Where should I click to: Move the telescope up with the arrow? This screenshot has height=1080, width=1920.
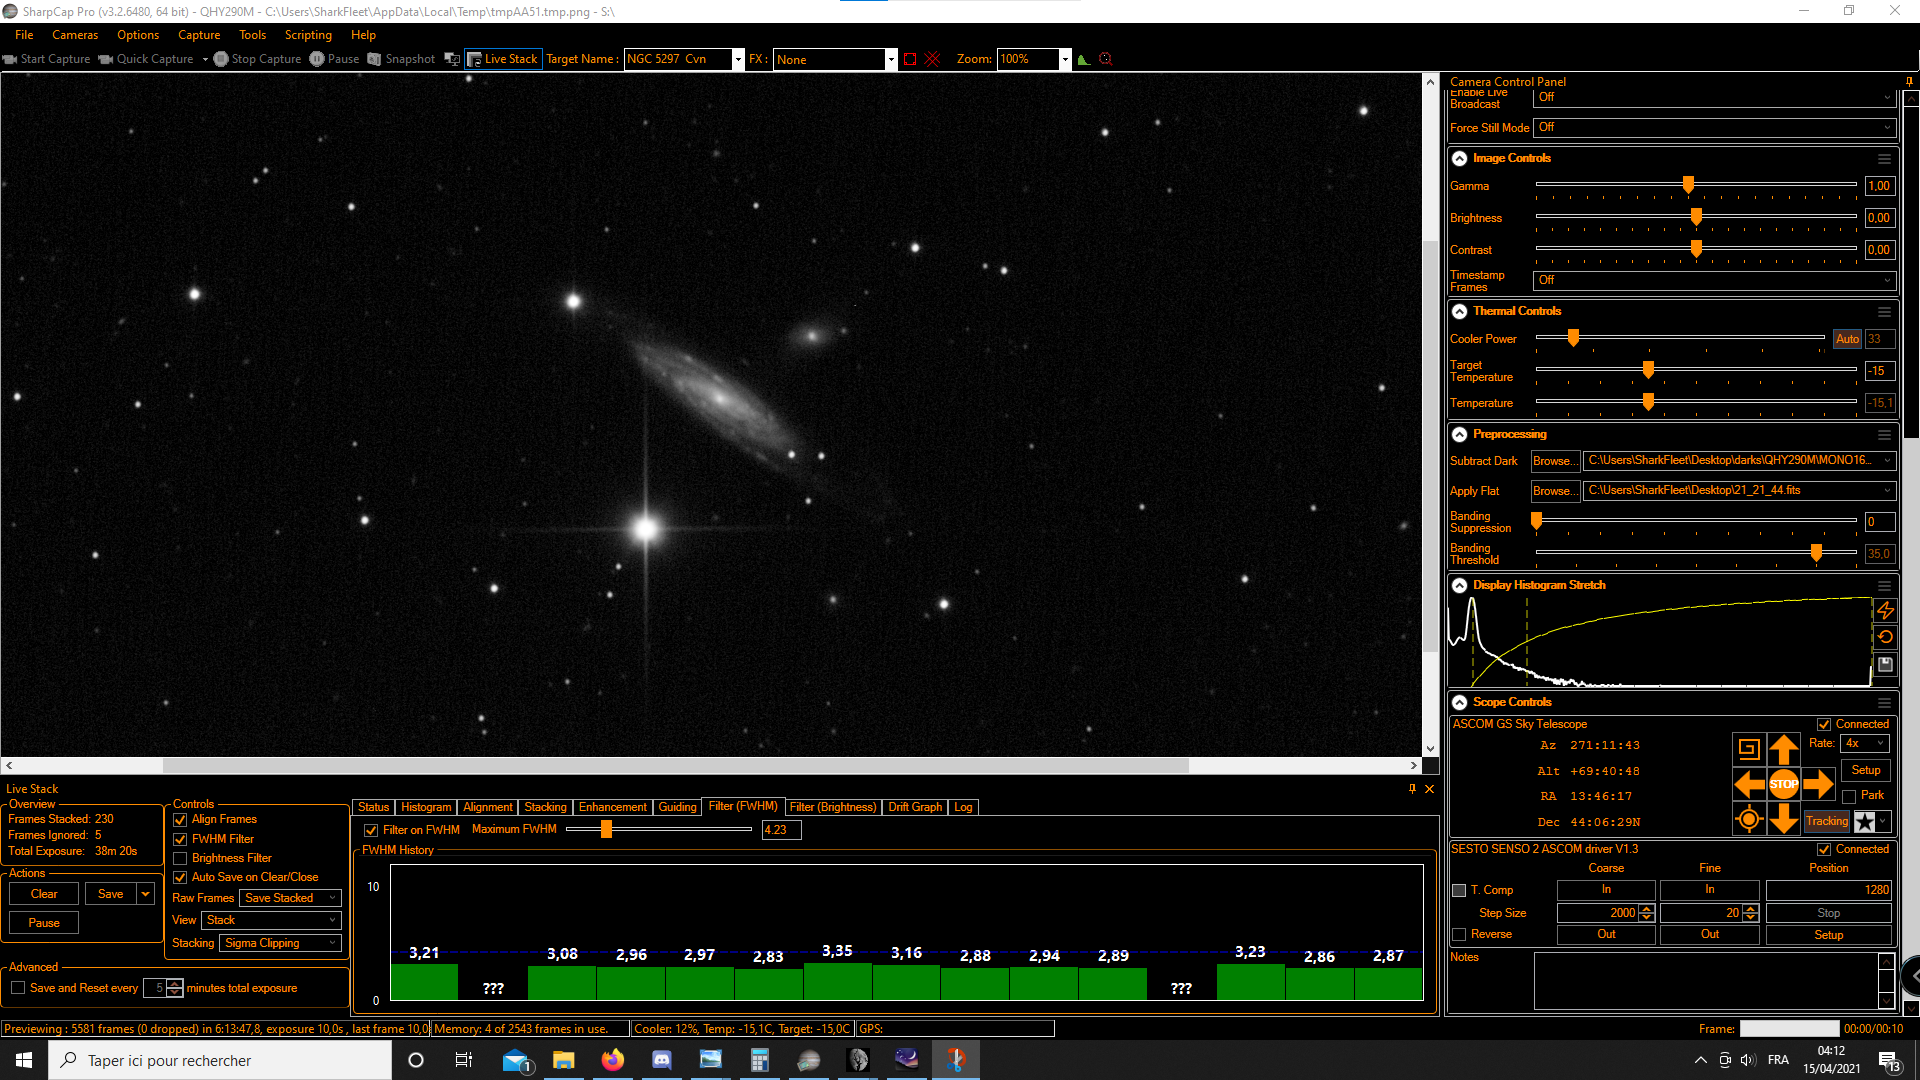(1783, 749)
